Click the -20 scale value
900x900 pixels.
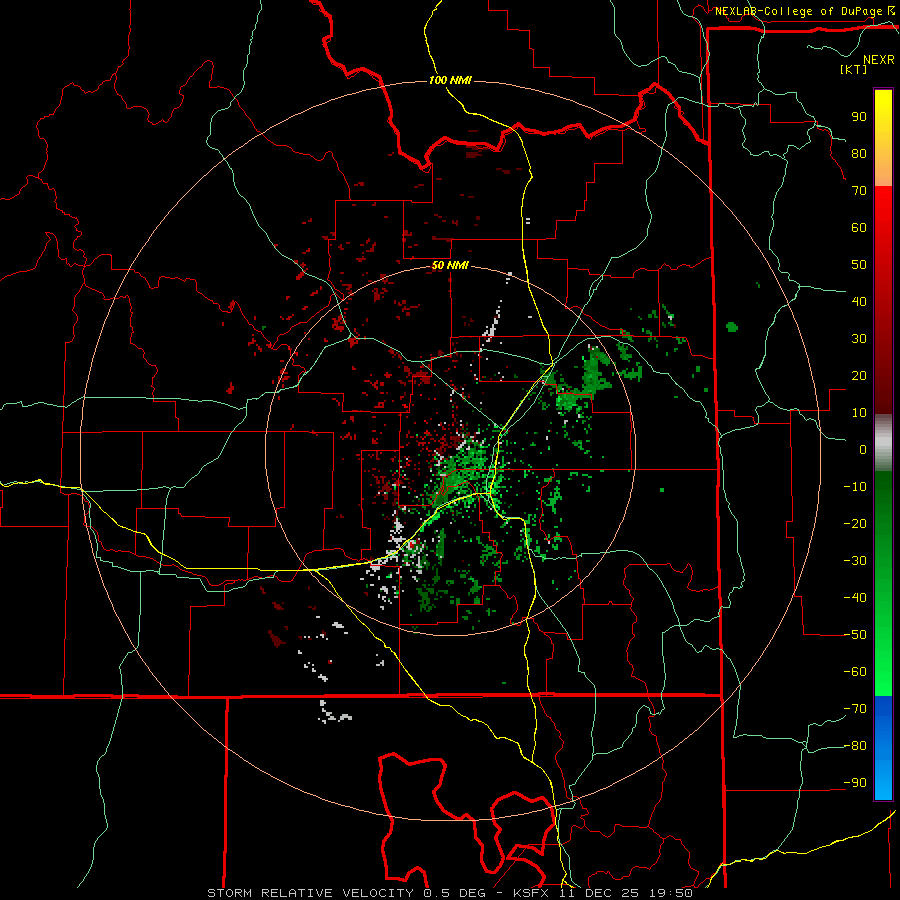855,523
